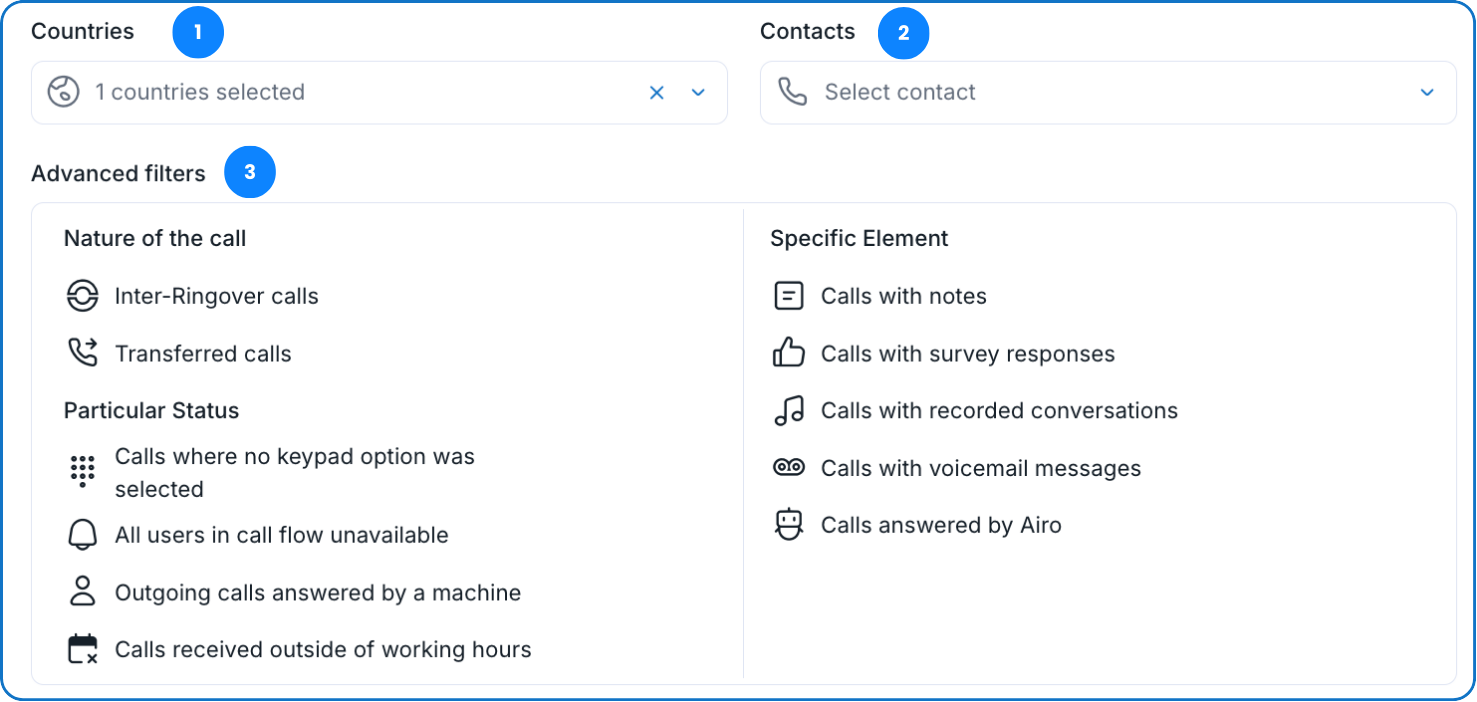Click the Airo robot icon

pos(789,525)
